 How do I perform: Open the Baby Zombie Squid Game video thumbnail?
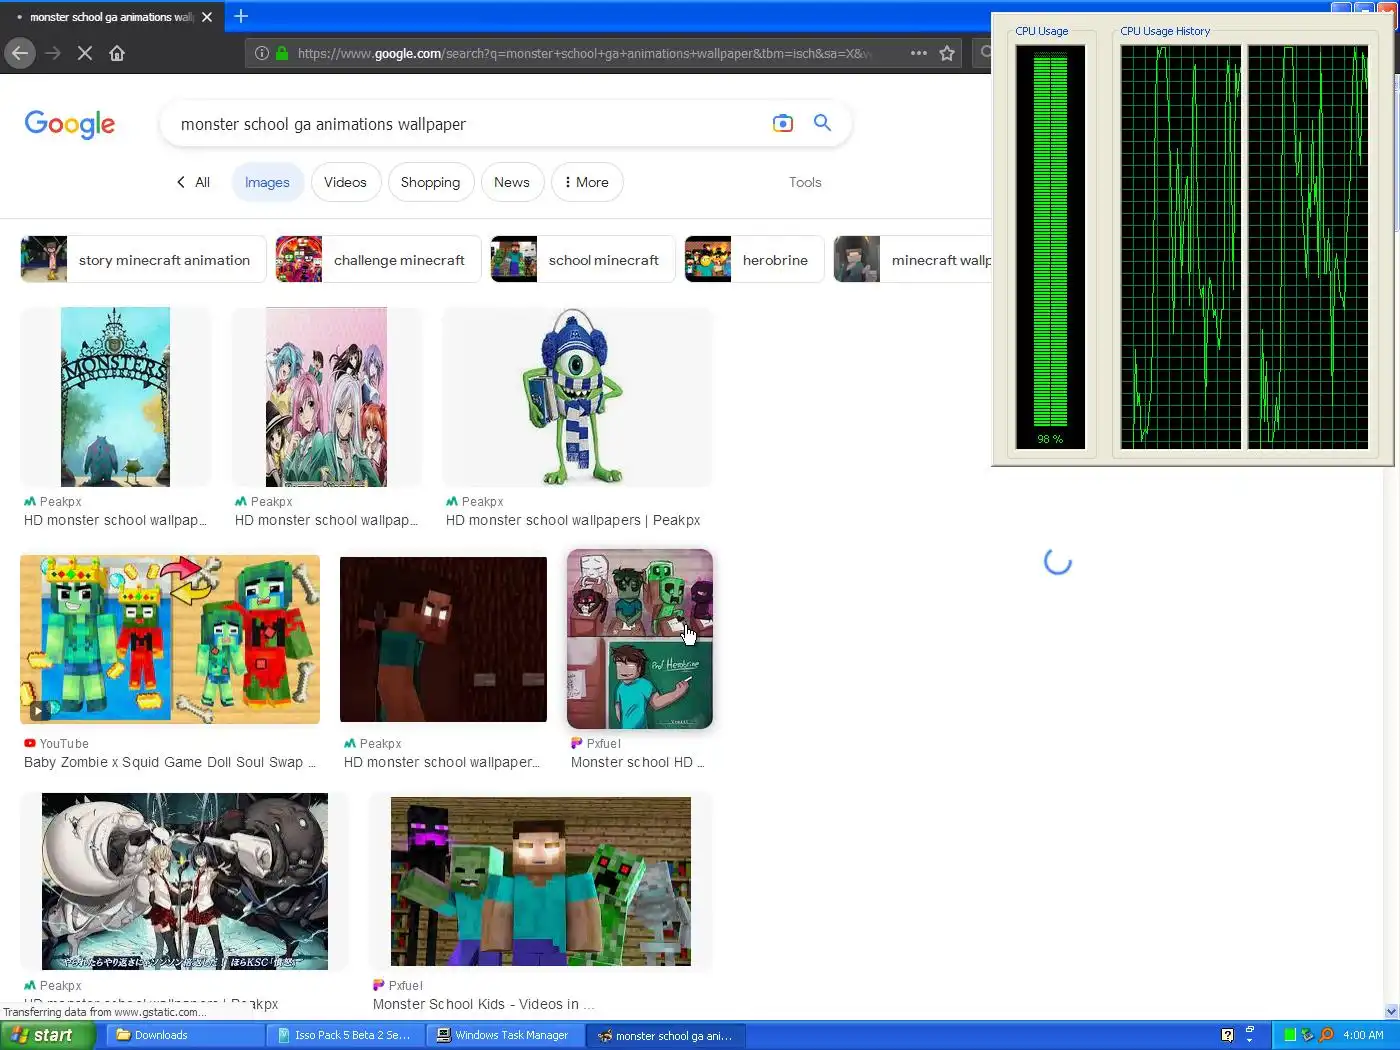[x=170, y=639]
